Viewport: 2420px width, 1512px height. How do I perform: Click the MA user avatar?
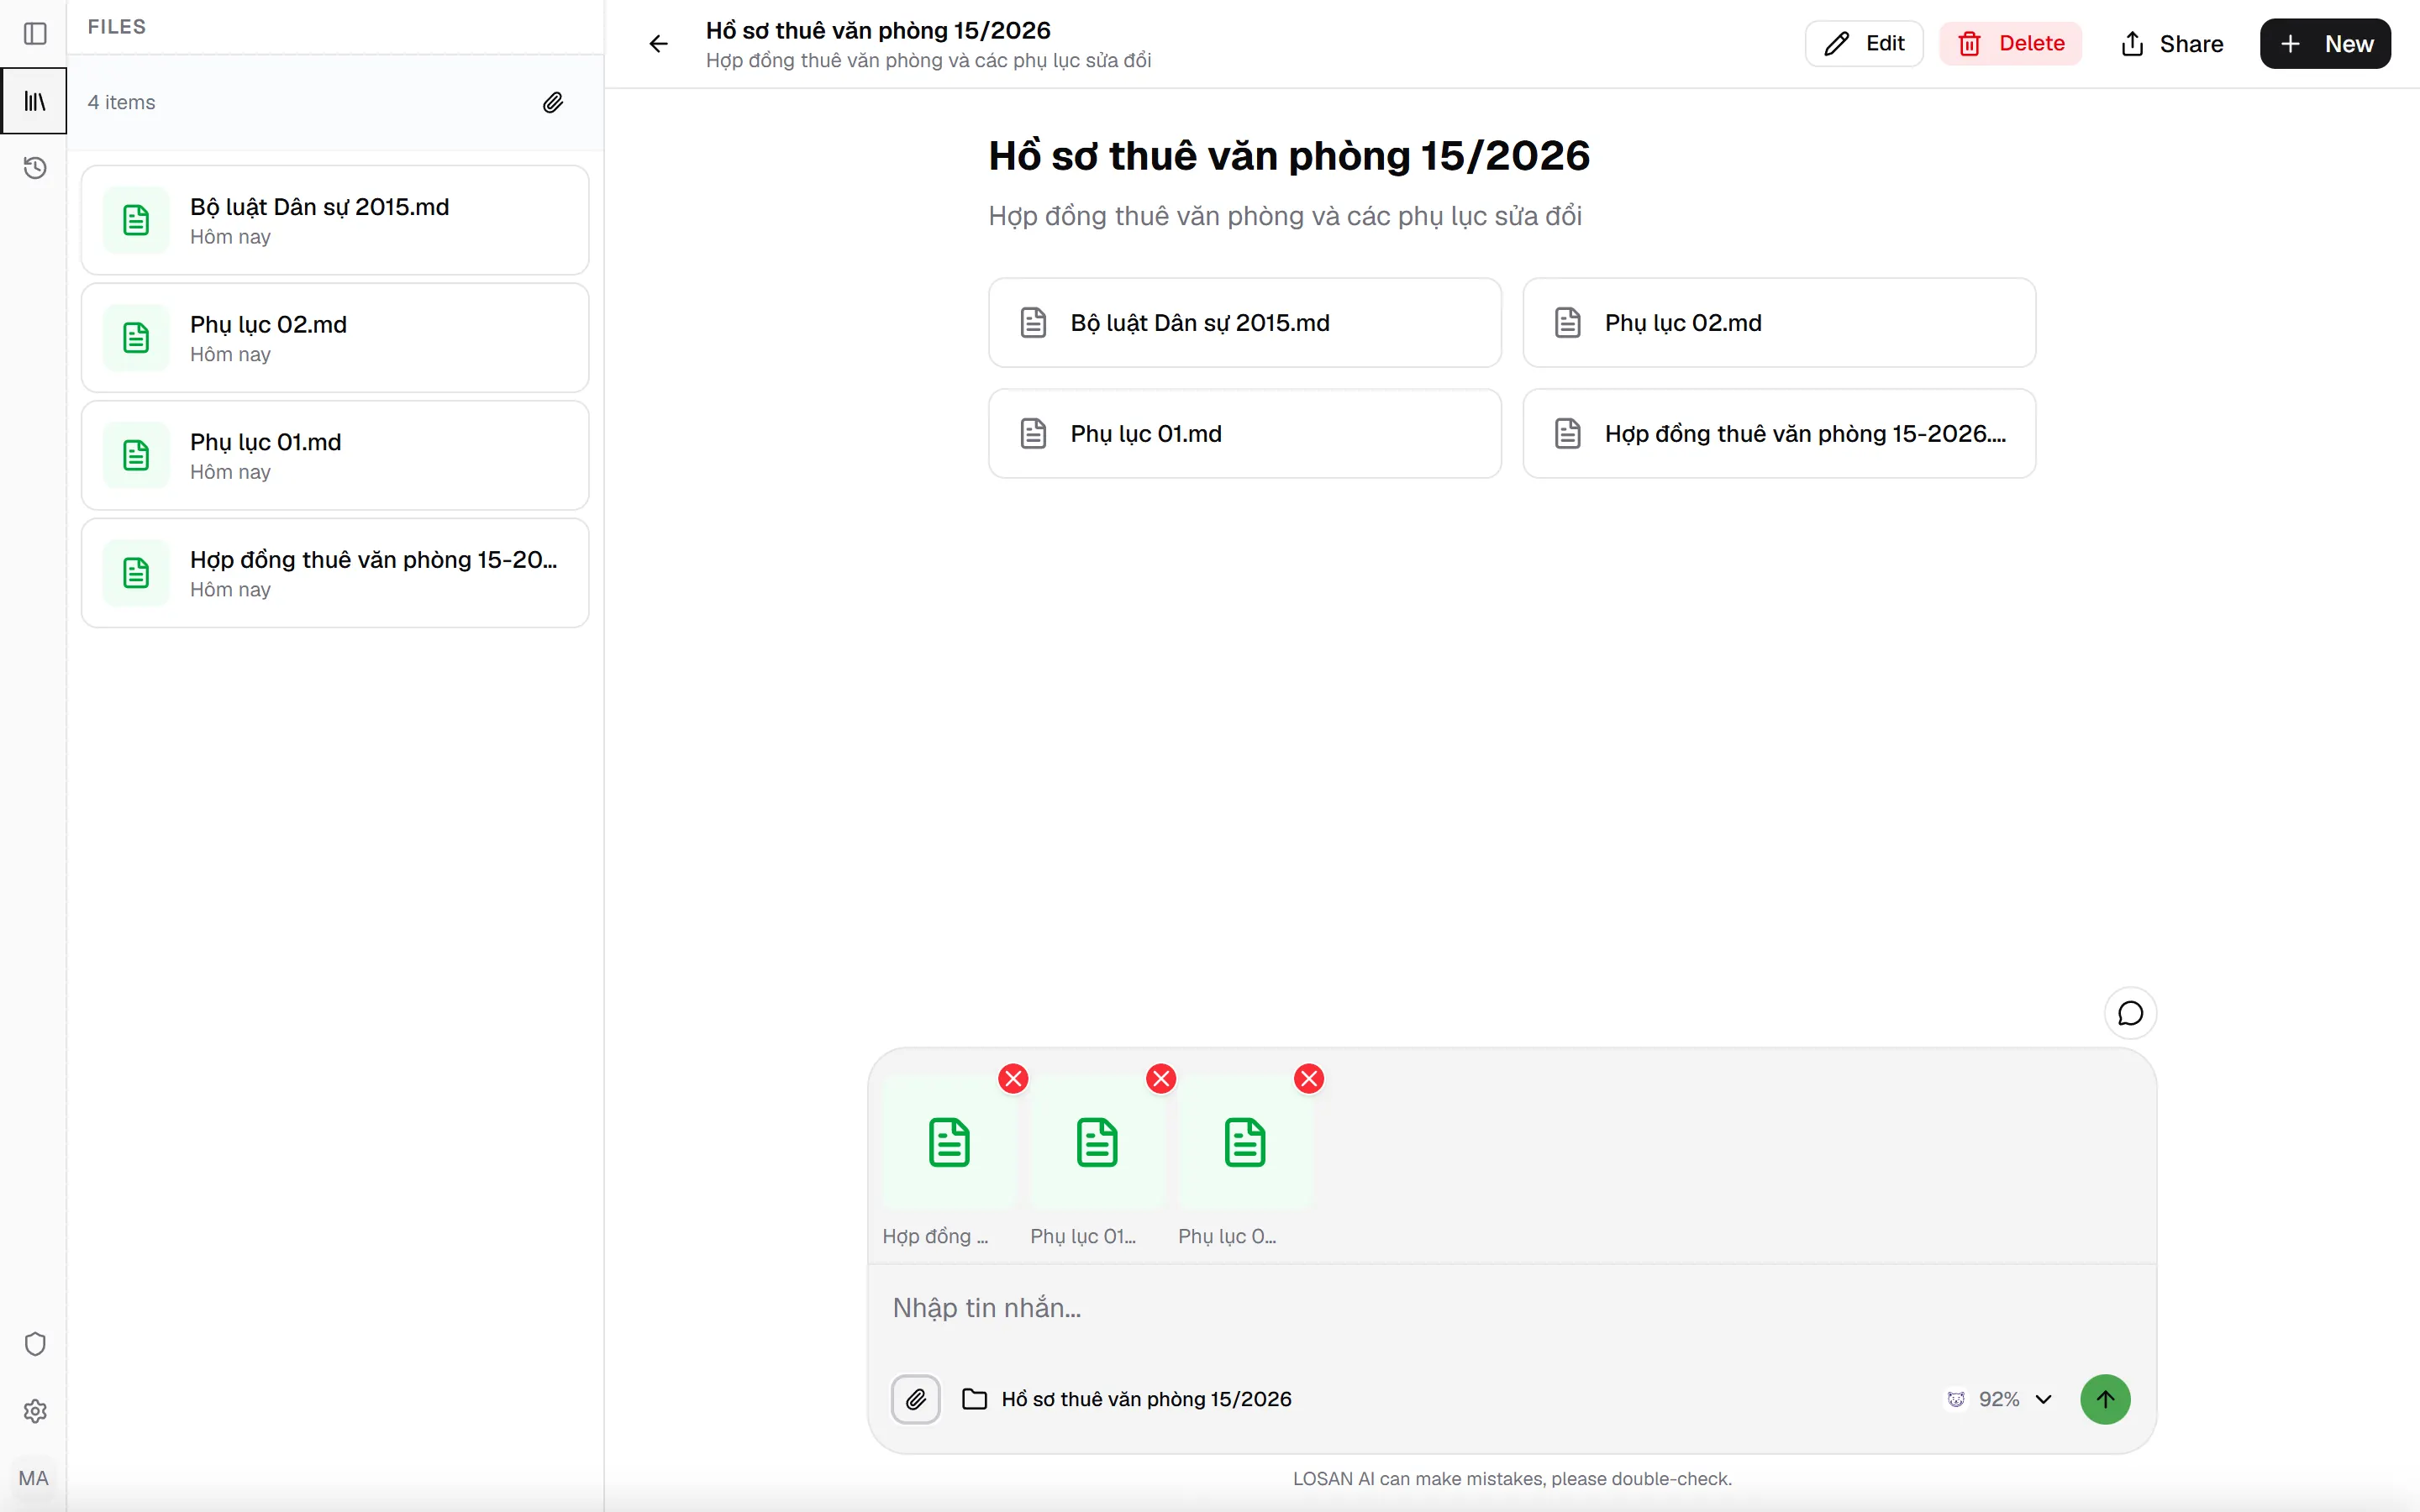tap(34, 1478)
